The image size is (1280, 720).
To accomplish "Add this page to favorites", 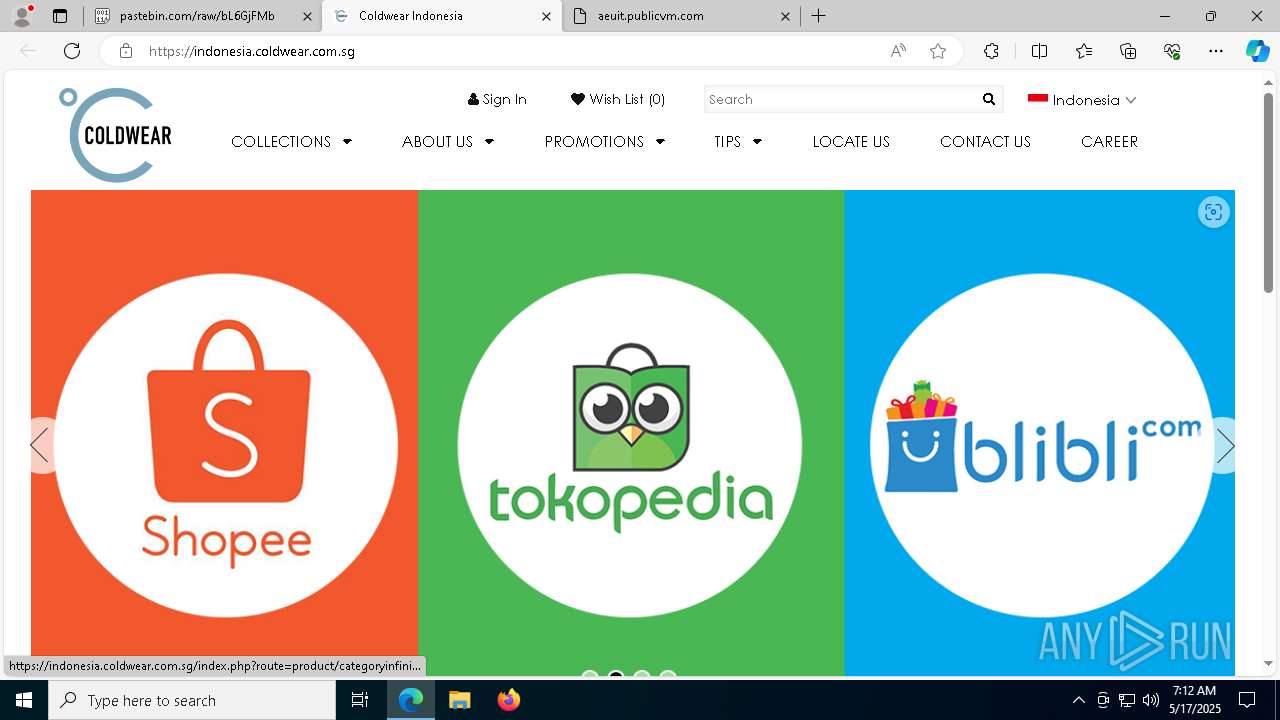I will (938, 51).
